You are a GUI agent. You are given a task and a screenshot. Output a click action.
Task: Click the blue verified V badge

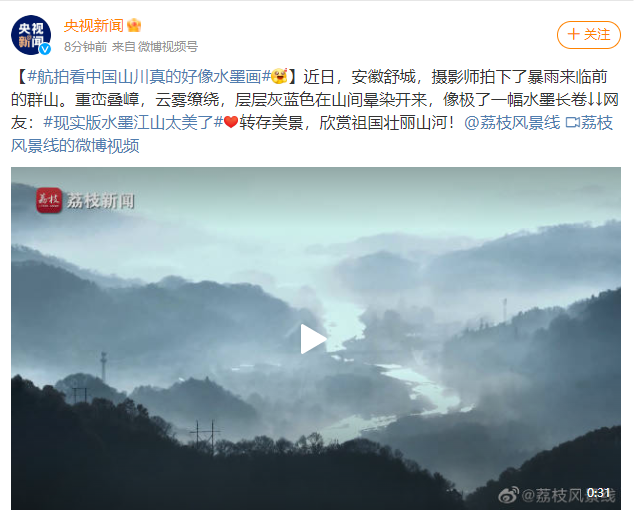(x=45, y=49)
